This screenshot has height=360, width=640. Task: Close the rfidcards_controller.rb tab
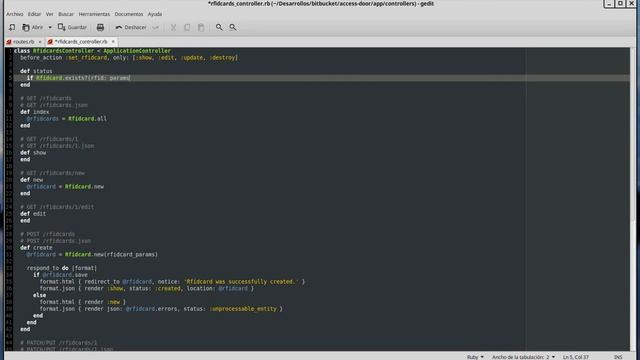(113, 42)
